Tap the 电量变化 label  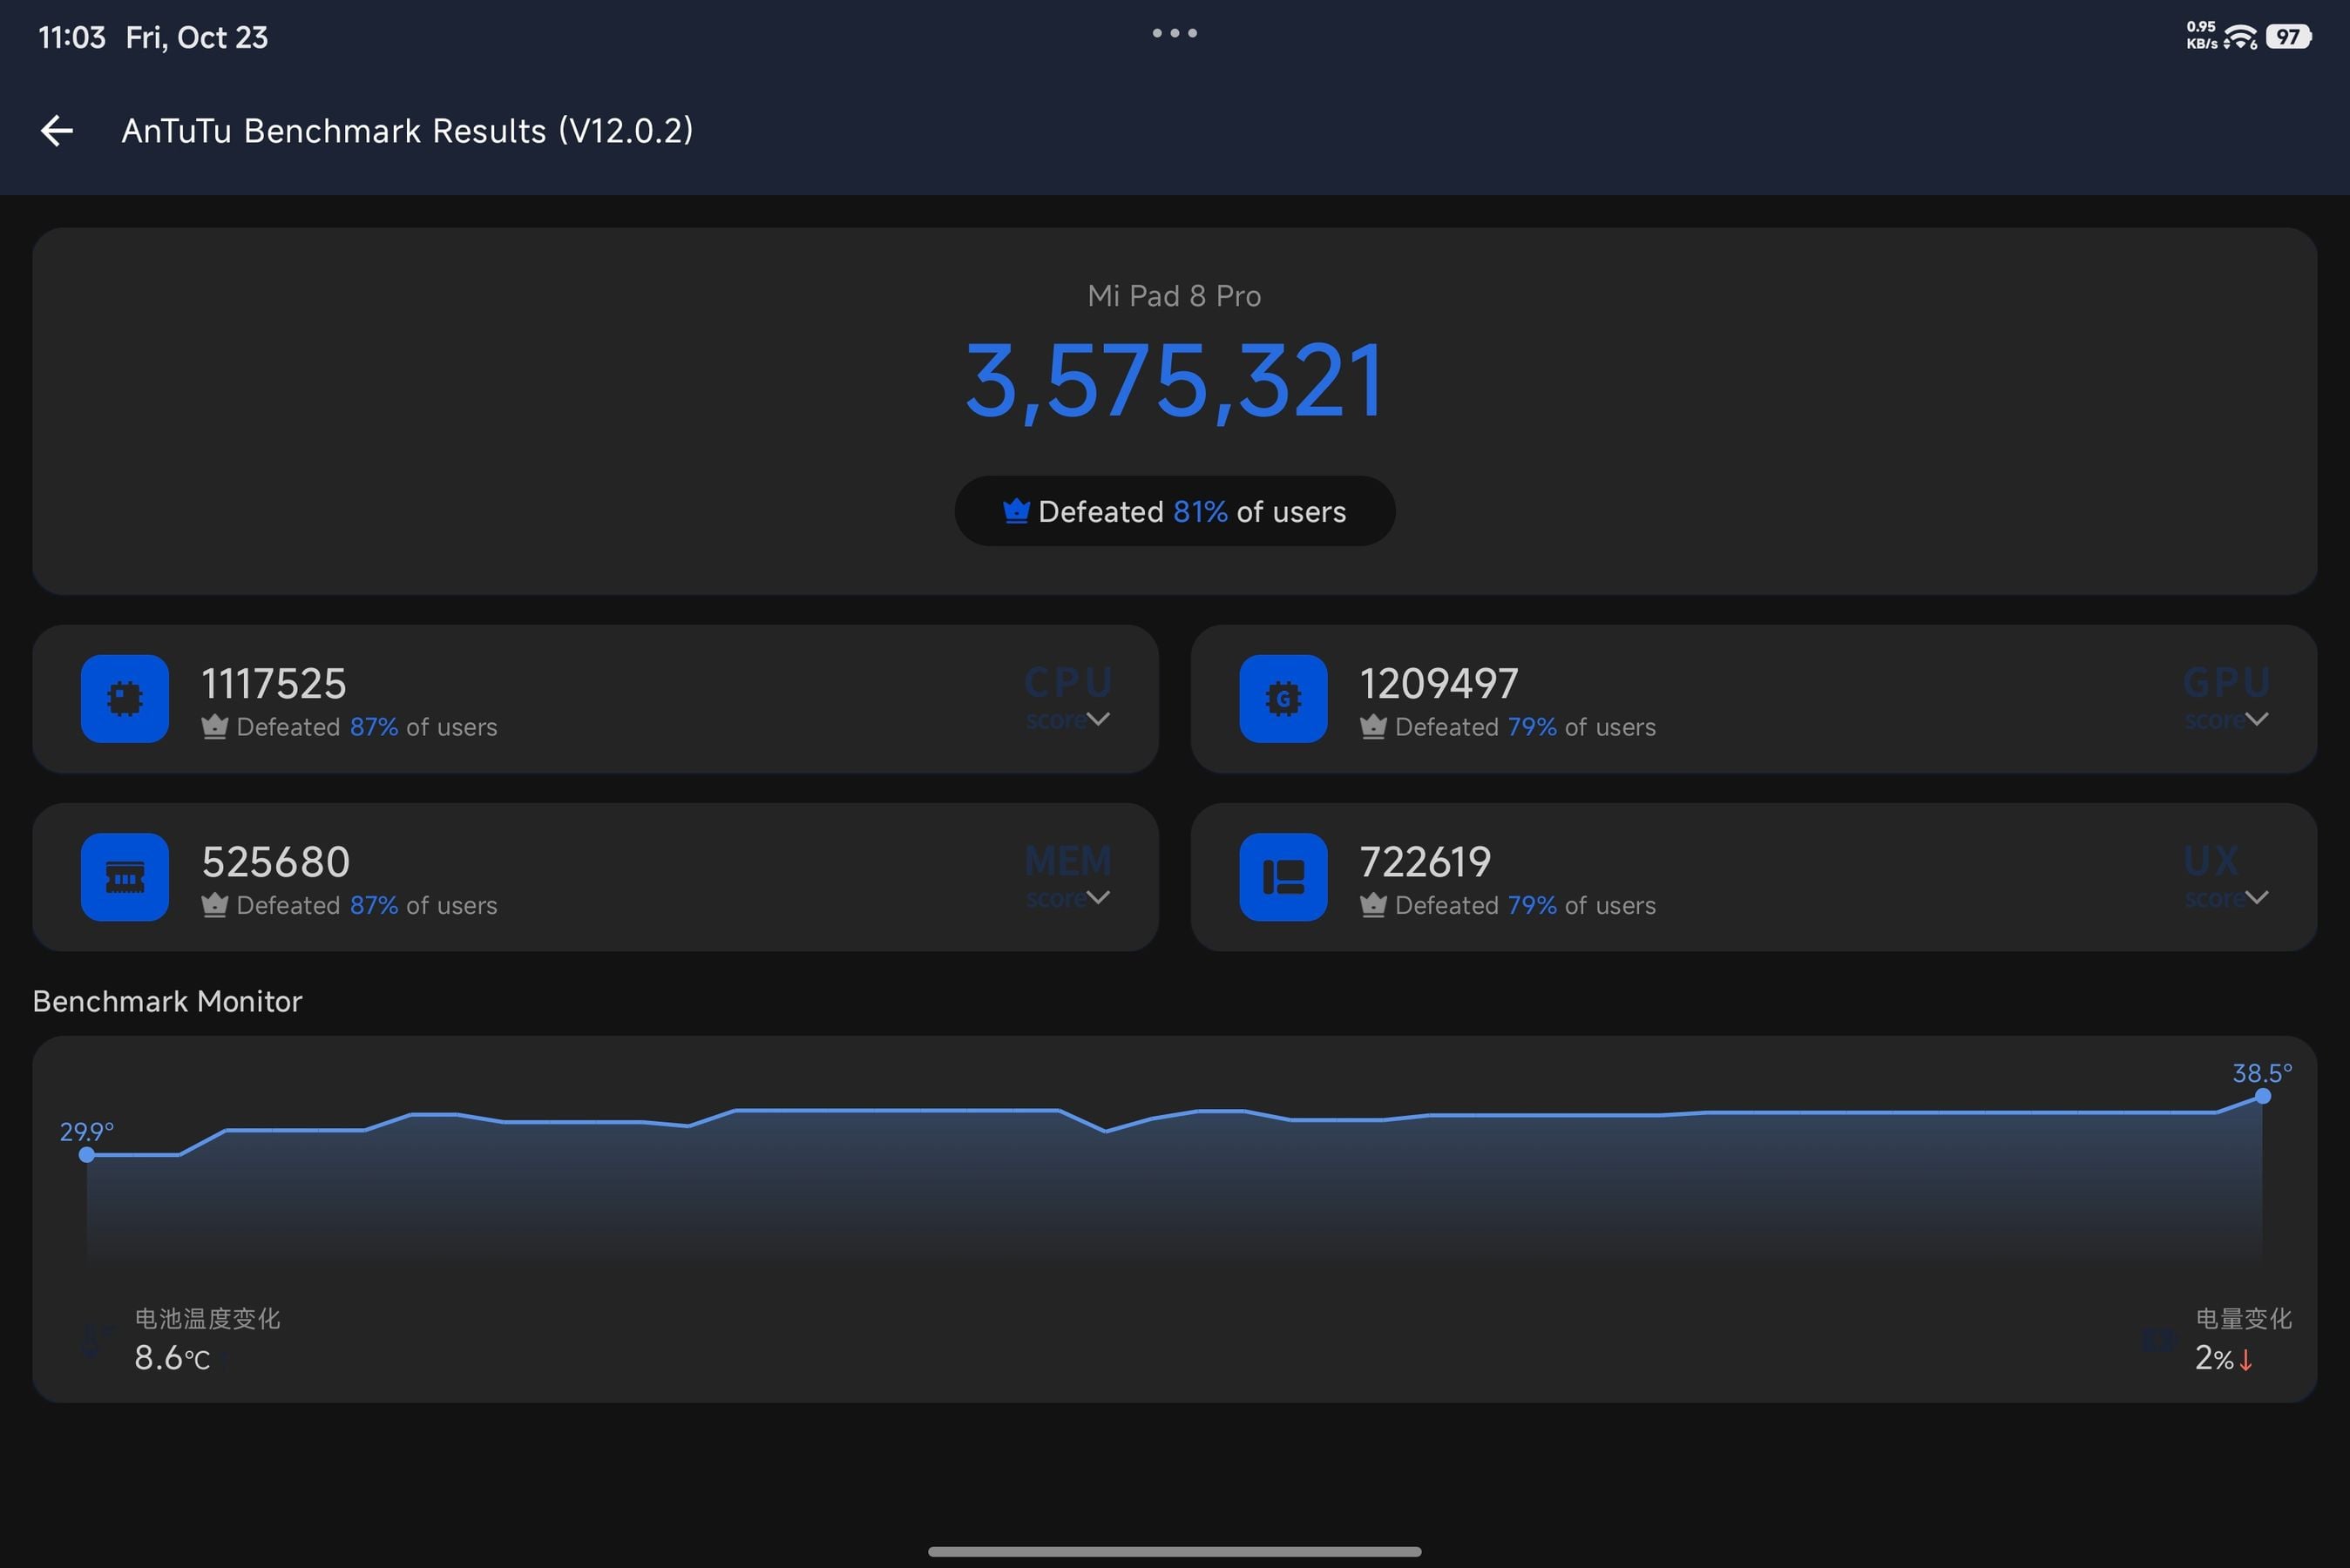coord(2243,1319)
